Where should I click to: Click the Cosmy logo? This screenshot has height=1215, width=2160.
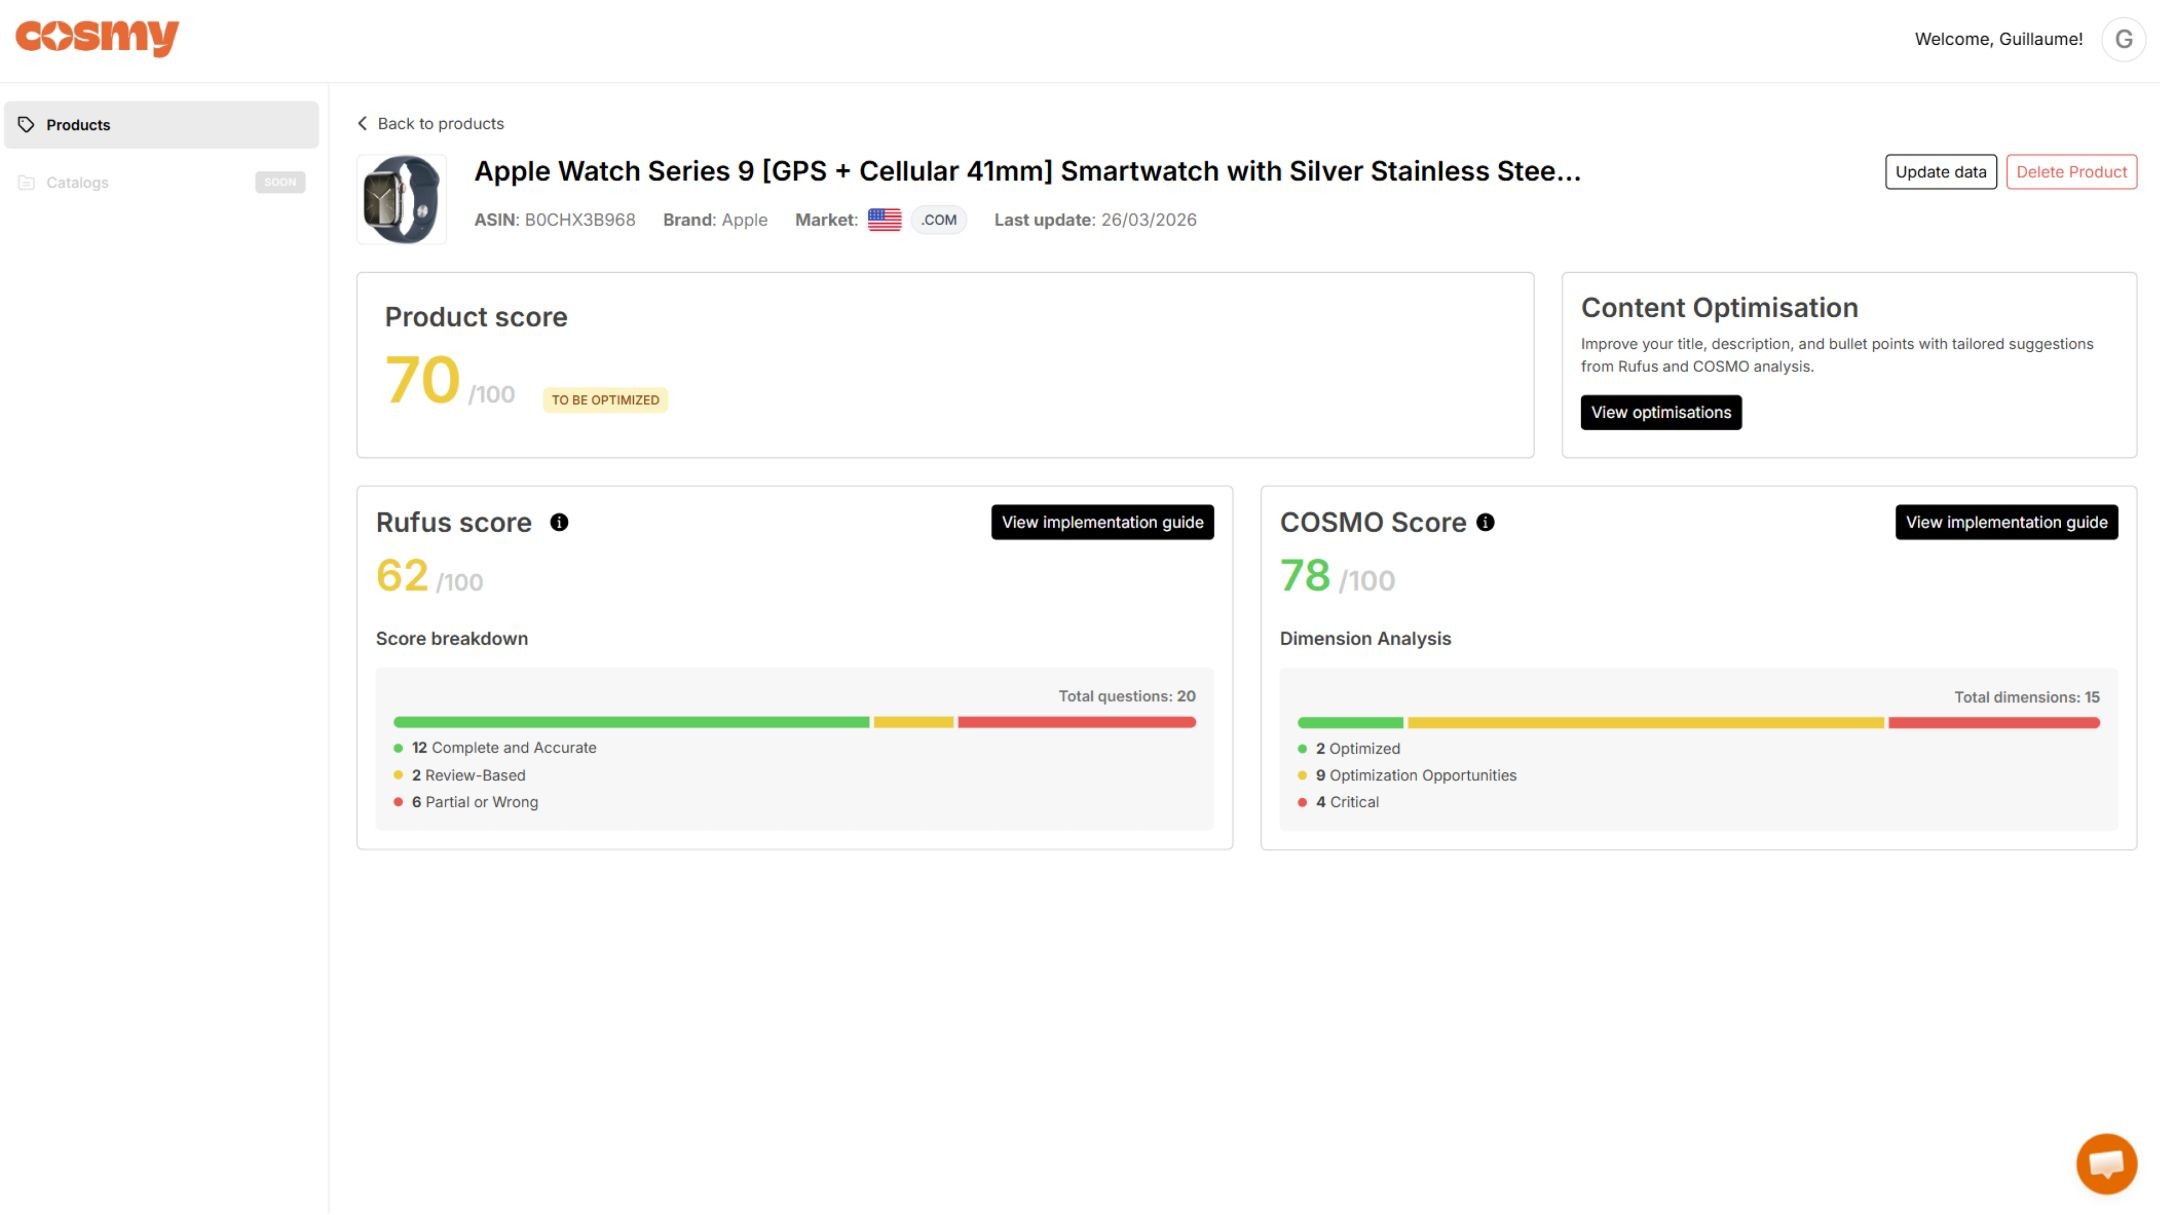[x=97, y=38]
